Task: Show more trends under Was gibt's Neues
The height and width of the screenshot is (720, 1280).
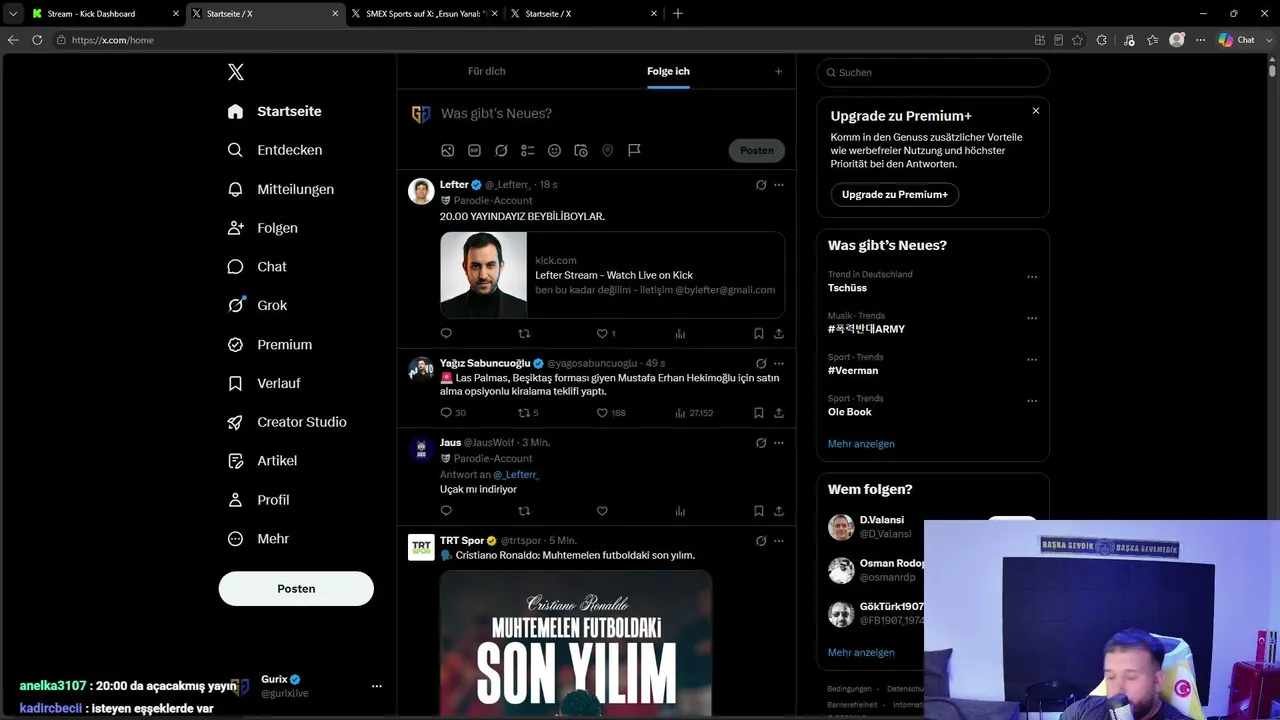Action: pos(861,444)
